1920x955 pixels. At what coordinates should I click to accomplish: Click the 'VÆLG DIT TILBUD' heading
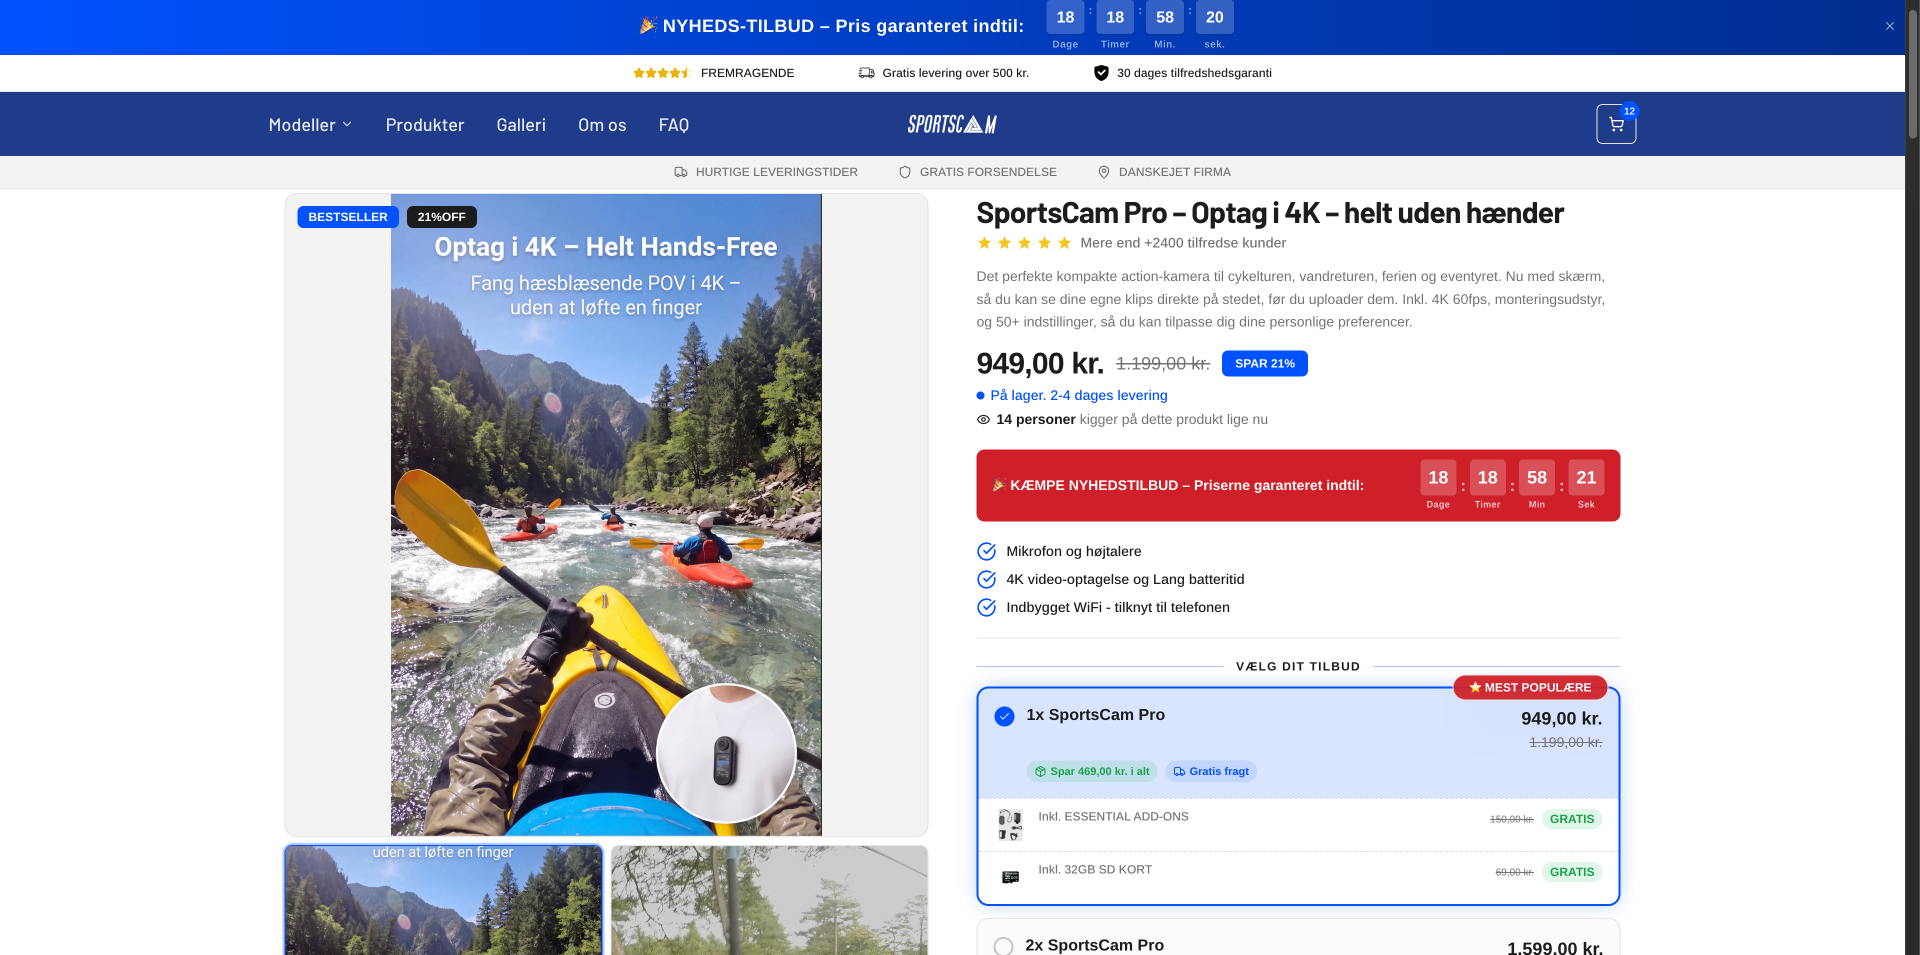click(1298, 666)
